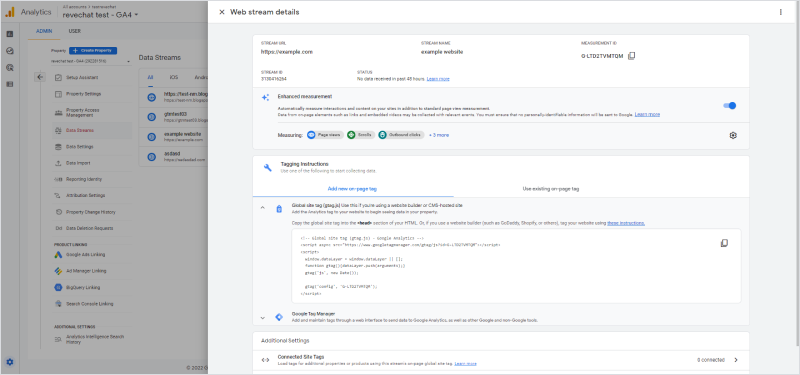Switch to the USER tab

(x=74, y=31)
